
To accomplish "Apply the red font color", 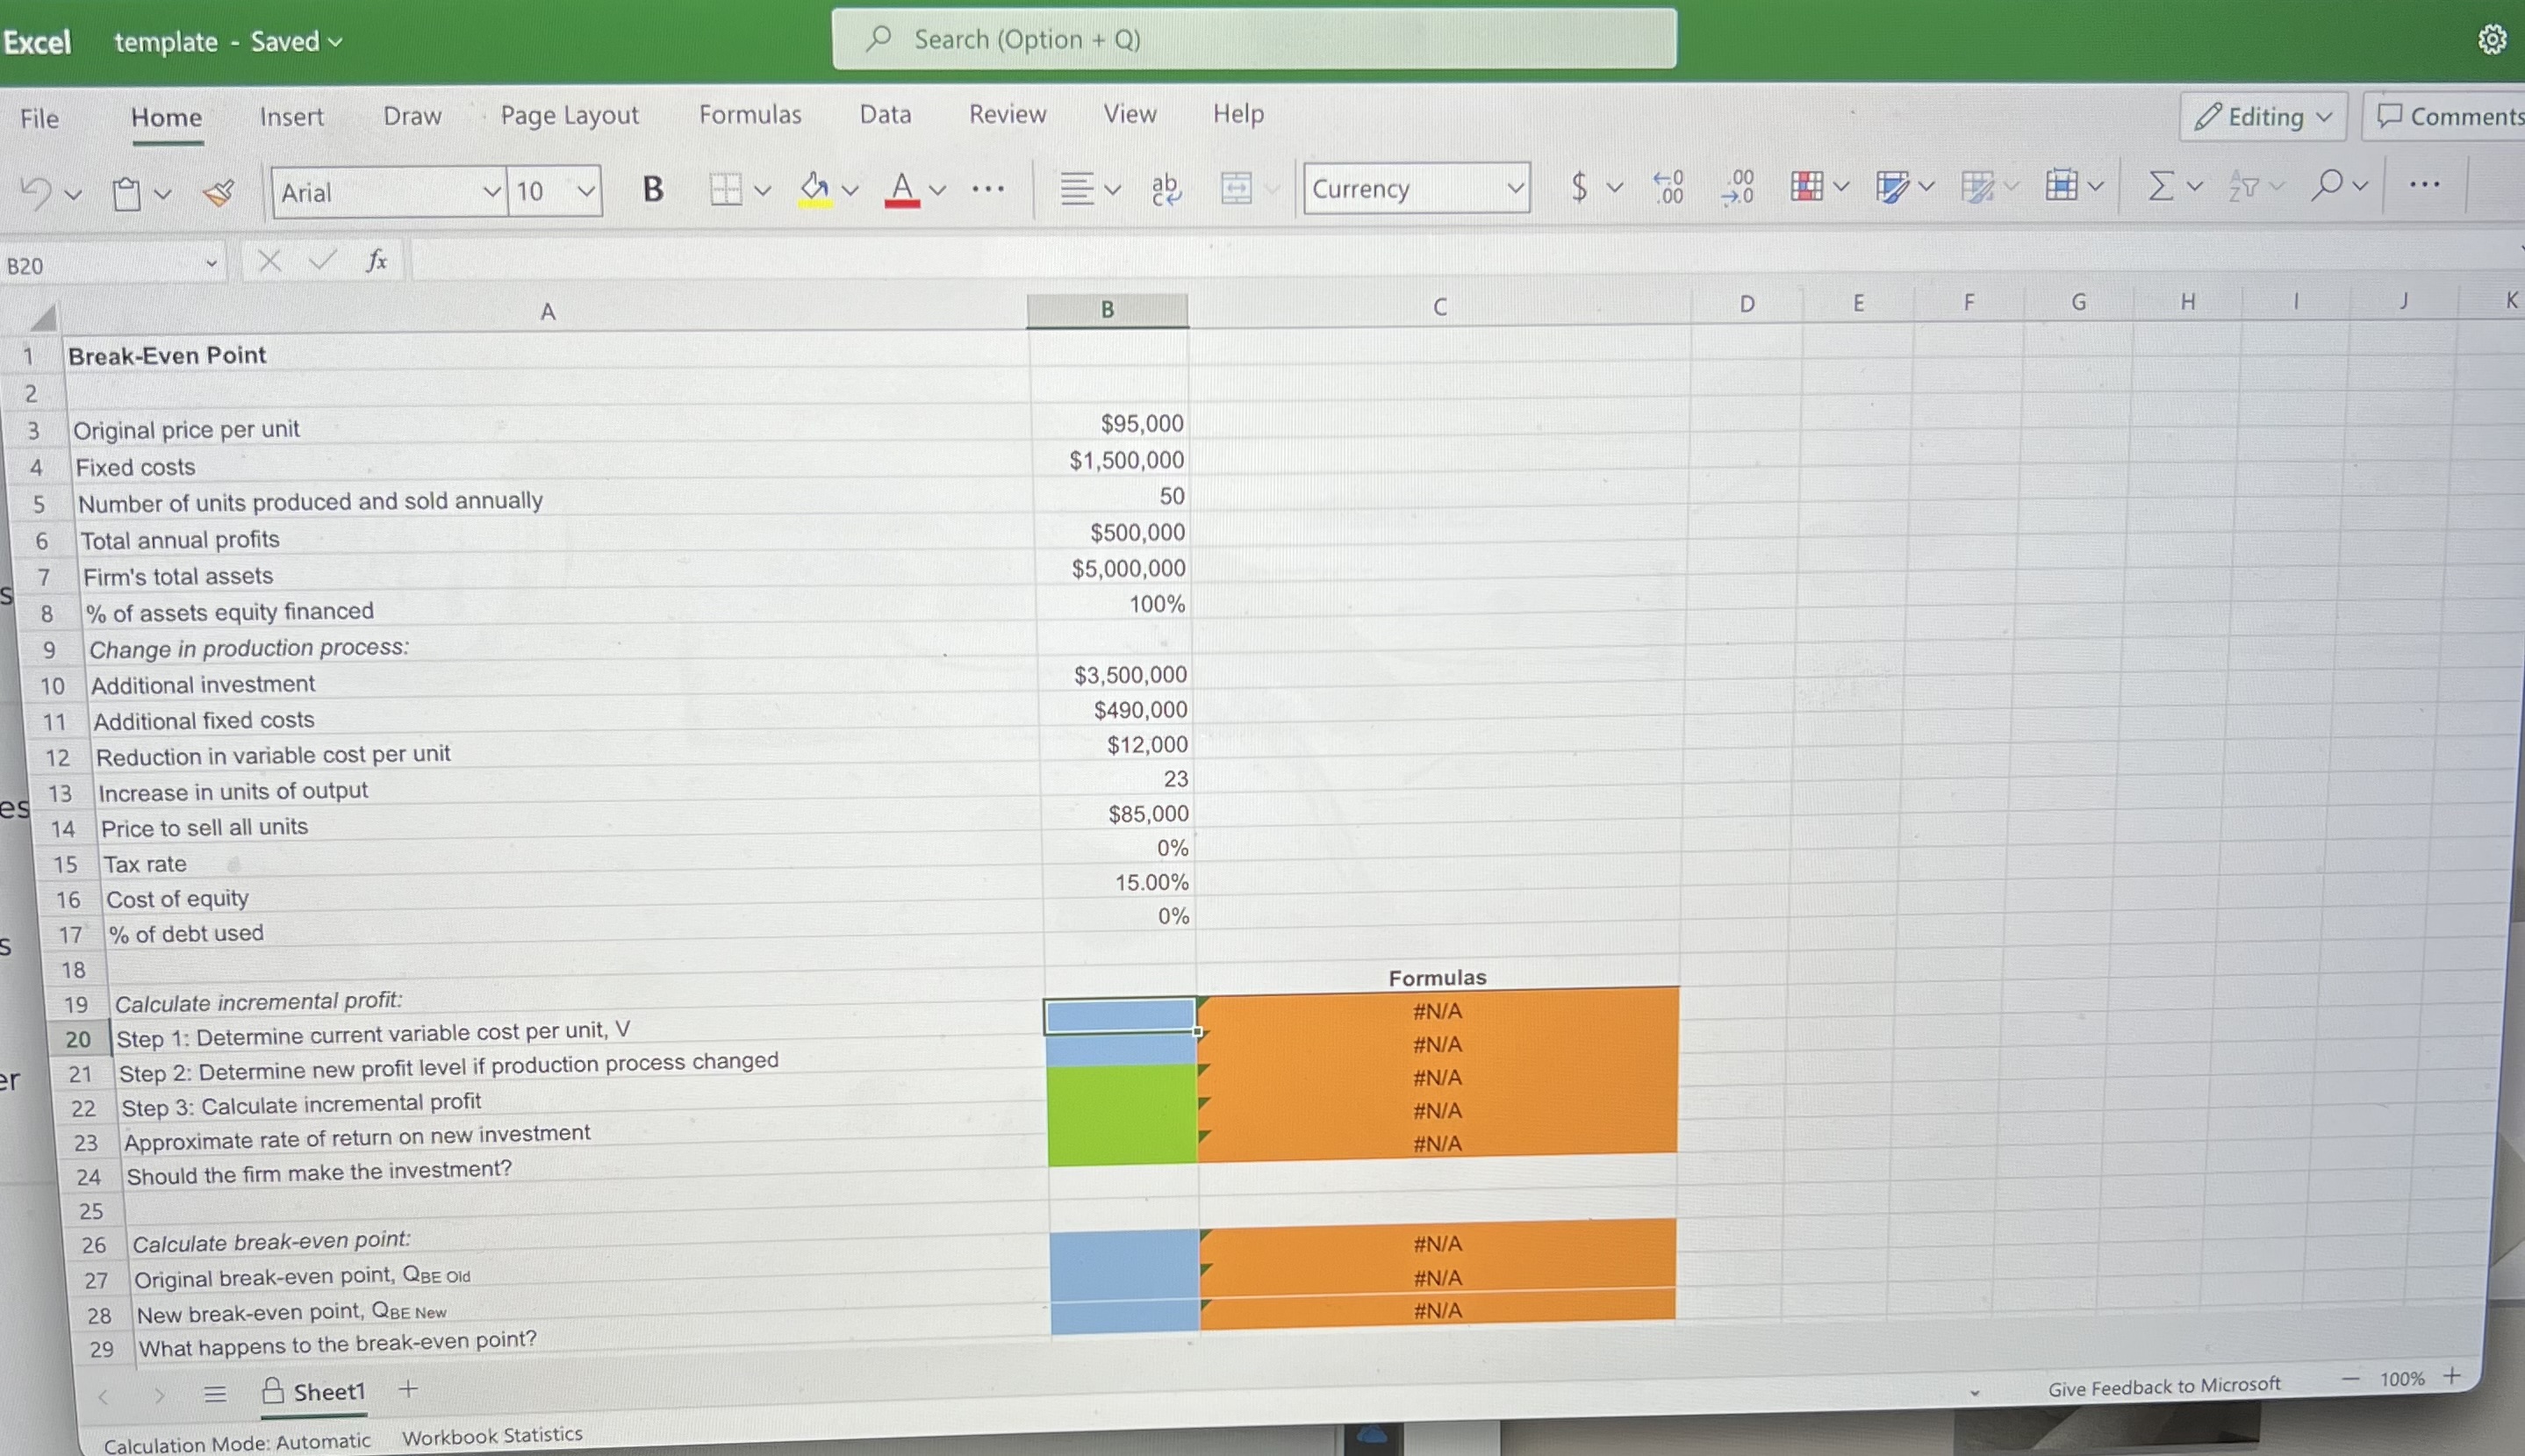I will click(x=903, y=190).
